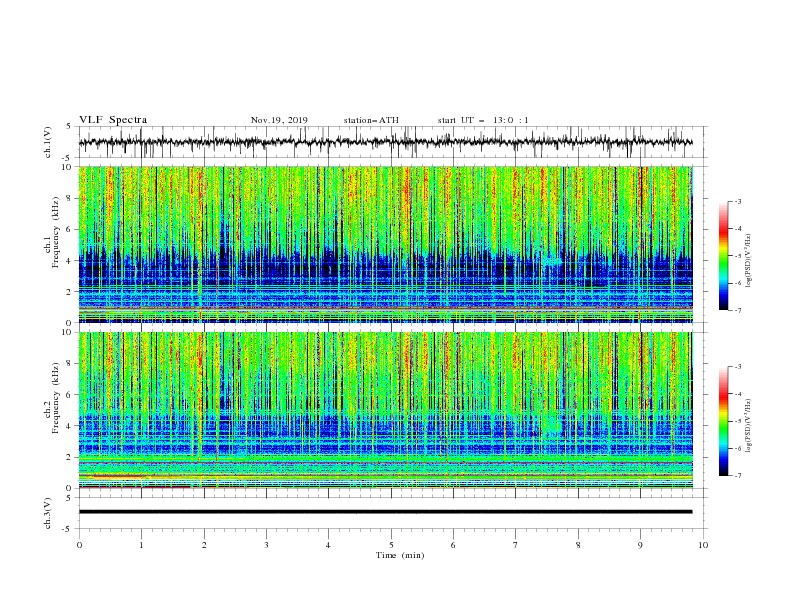Click the "10" tick ending the time axis
Screen dimensions: 792x612
click(703, 545)
